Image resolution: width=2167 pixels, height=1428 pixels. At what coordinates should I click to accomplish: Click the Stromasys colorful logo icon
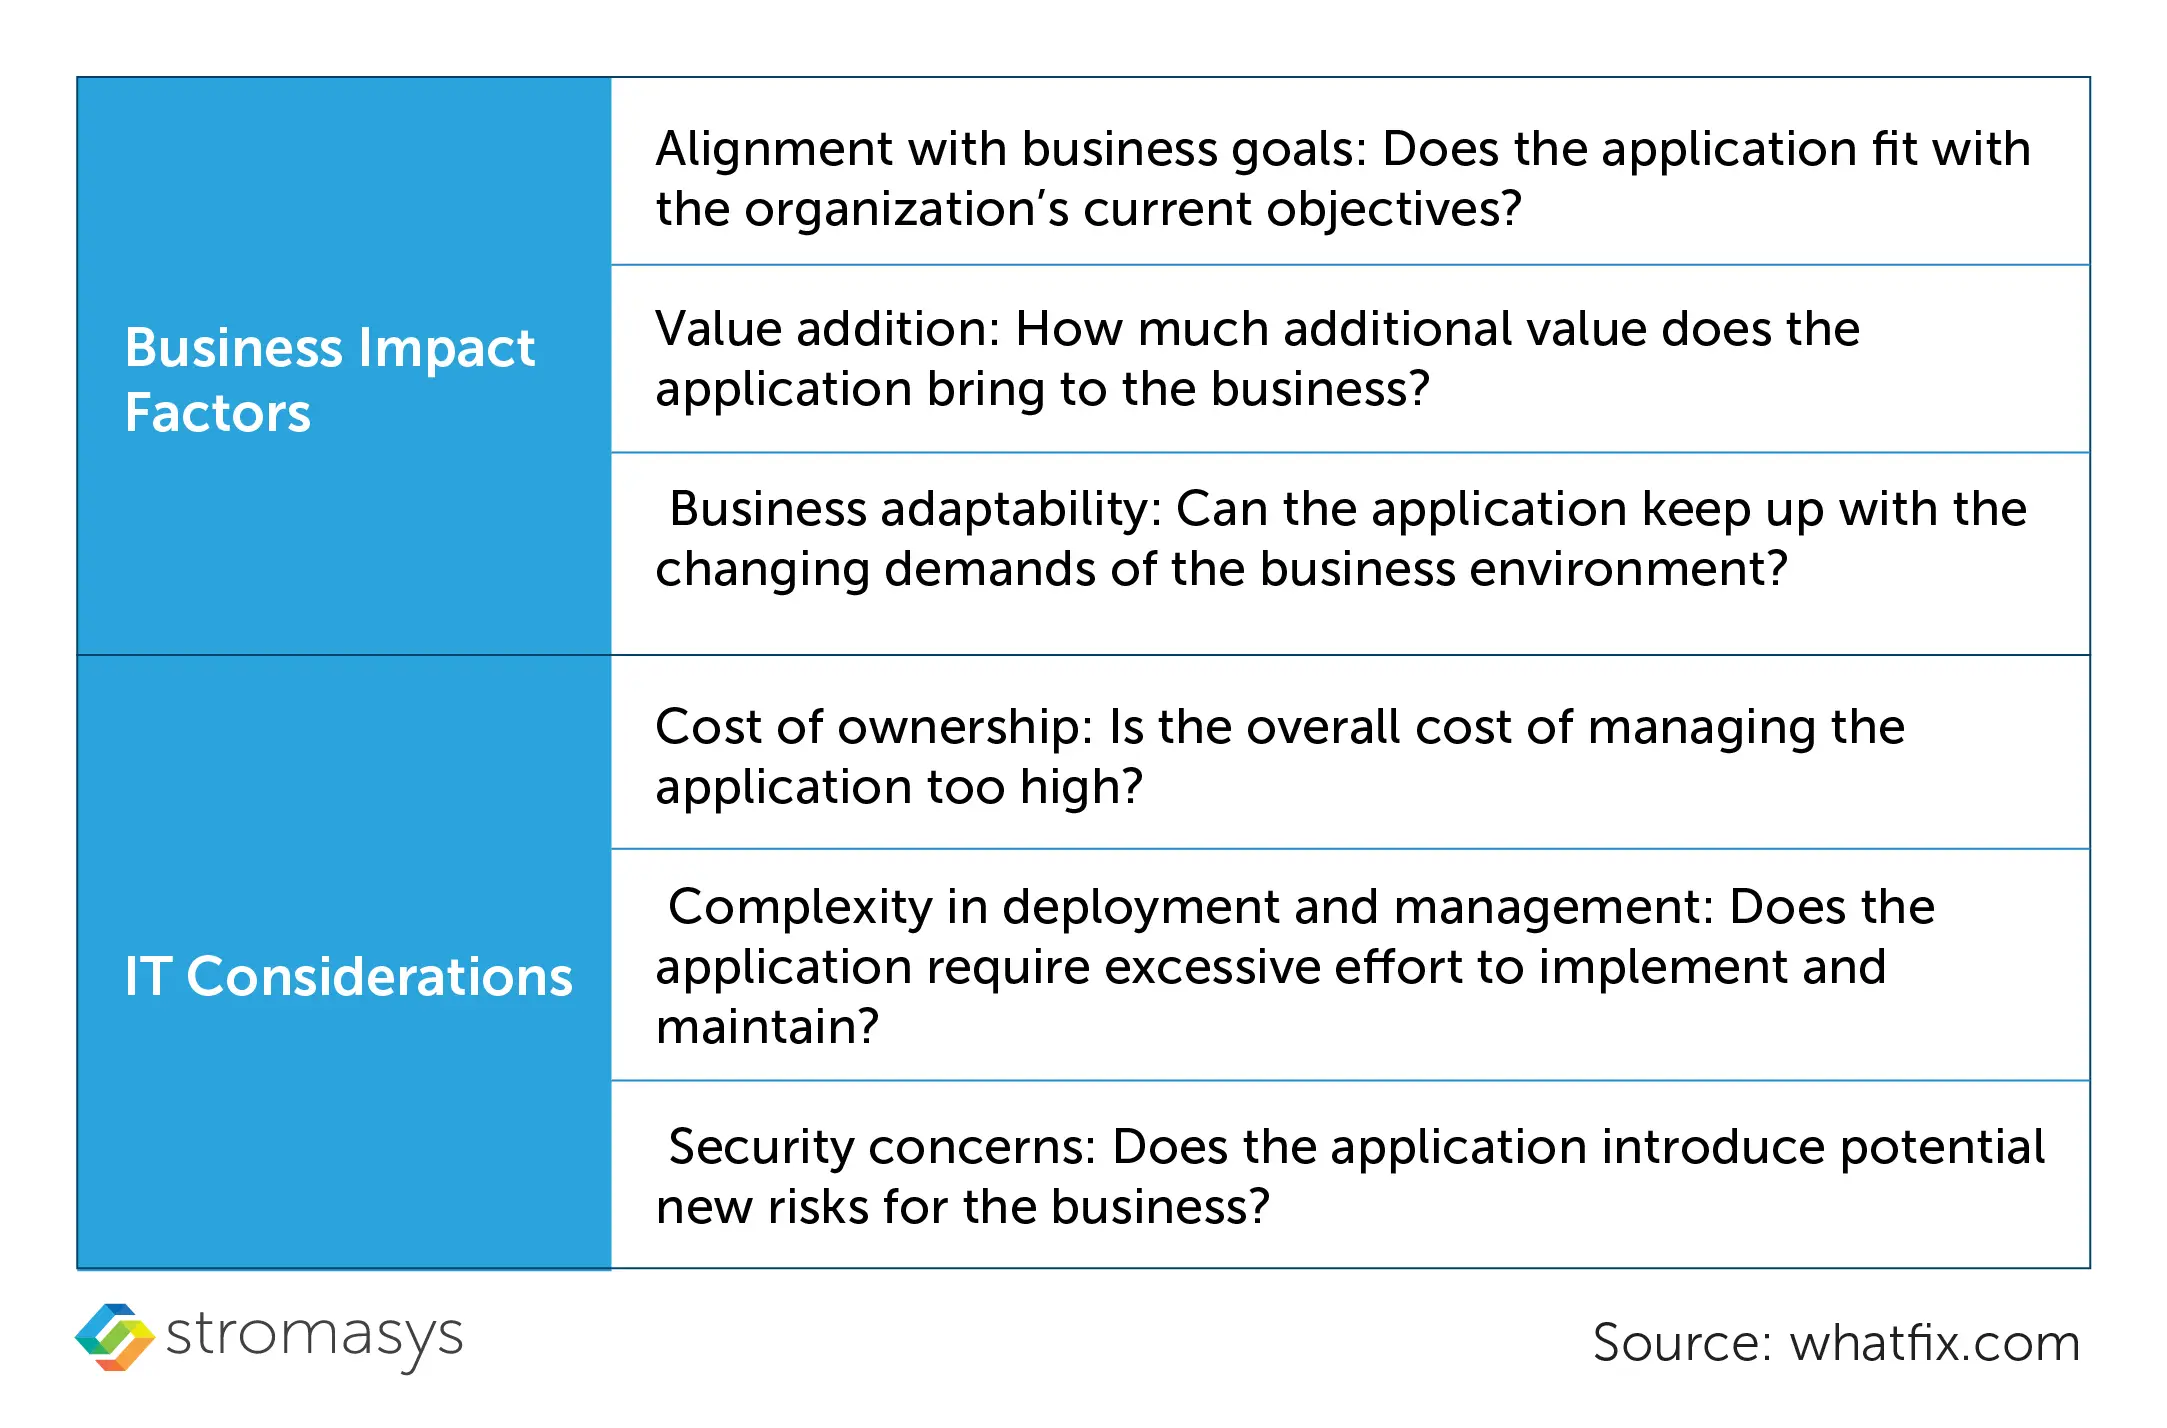[x=115, y=1337]
